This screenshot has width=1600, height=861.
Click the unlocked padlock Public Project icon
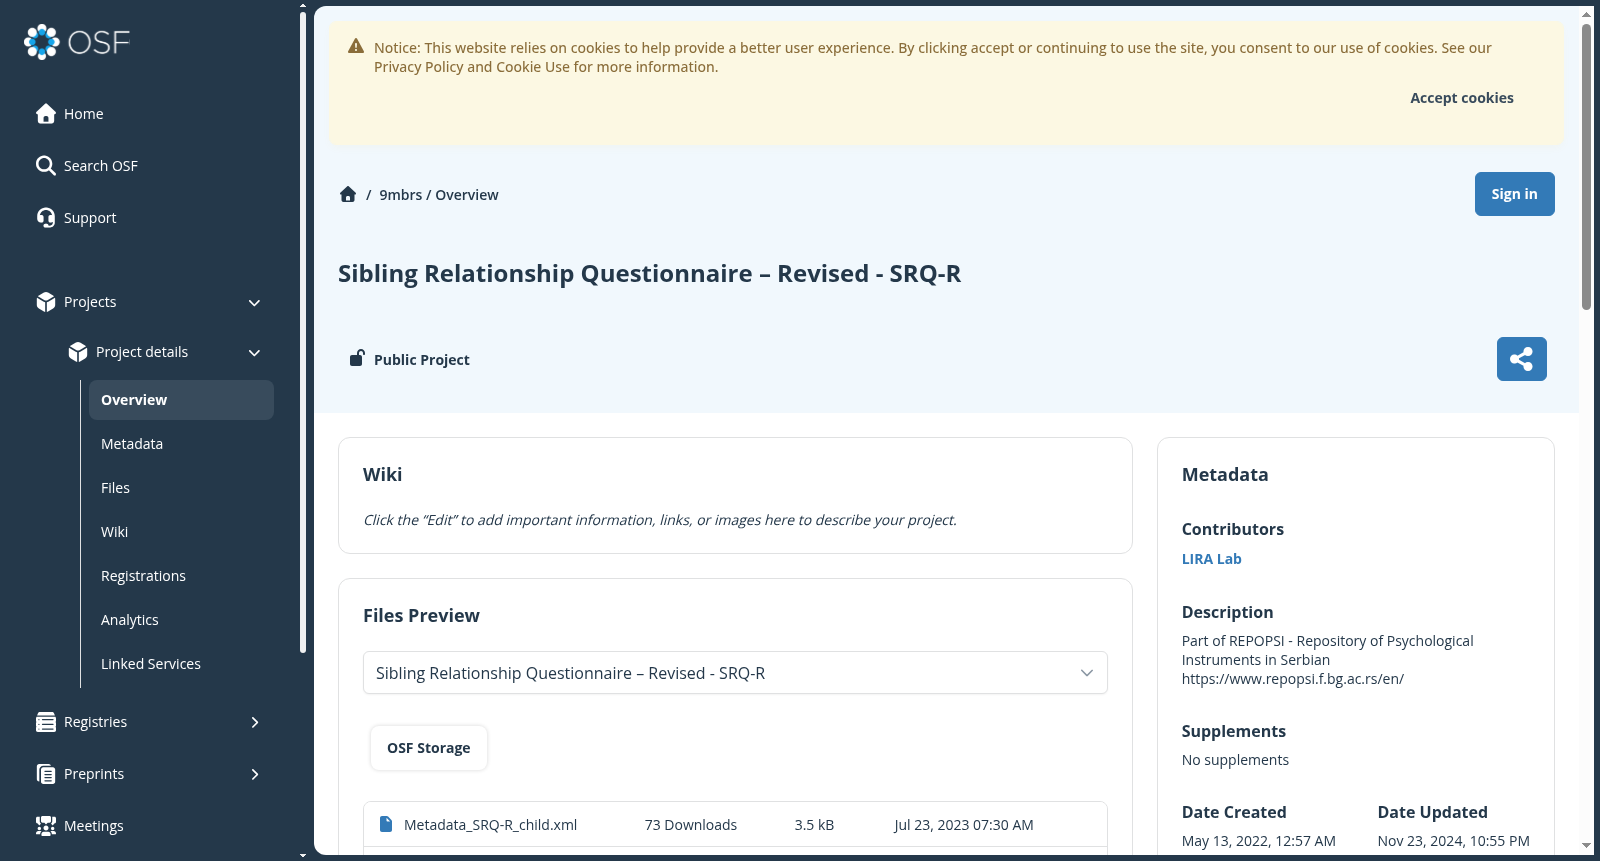pos(356,358)
